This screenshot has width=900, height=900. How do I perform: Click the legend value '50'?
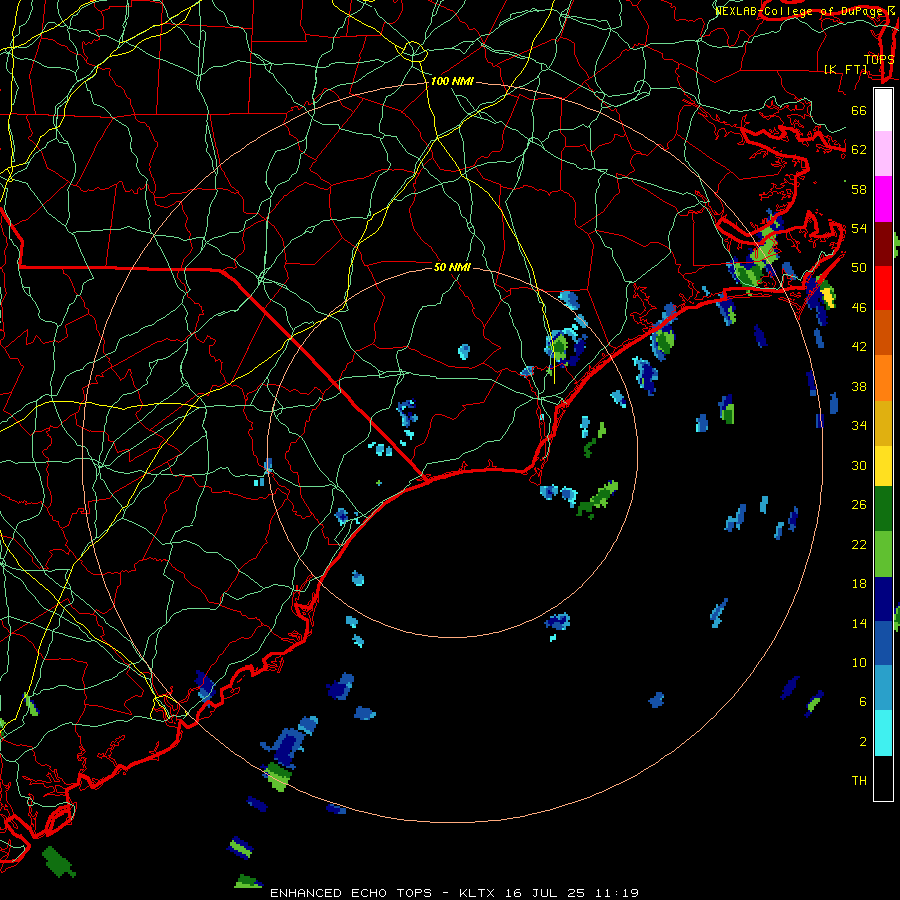tap(859, 268)
